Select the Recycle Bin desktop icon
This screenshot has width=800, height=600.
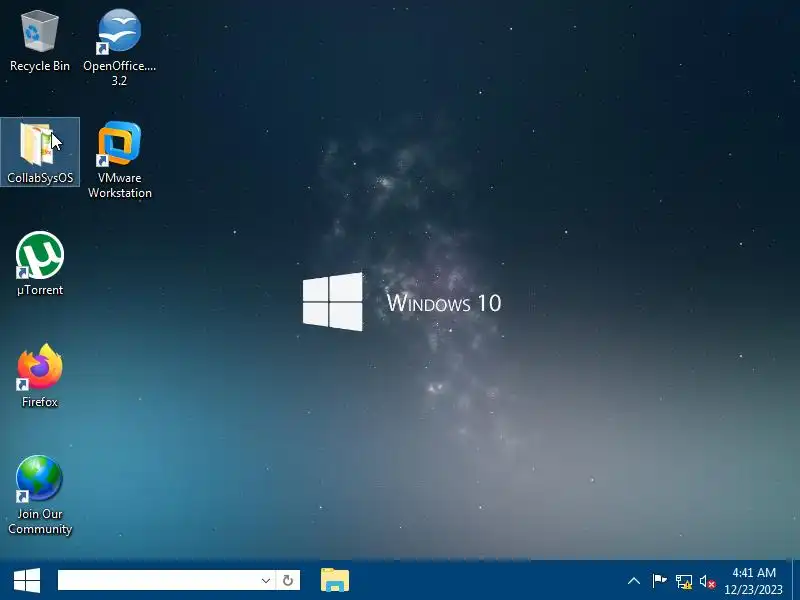40,41
